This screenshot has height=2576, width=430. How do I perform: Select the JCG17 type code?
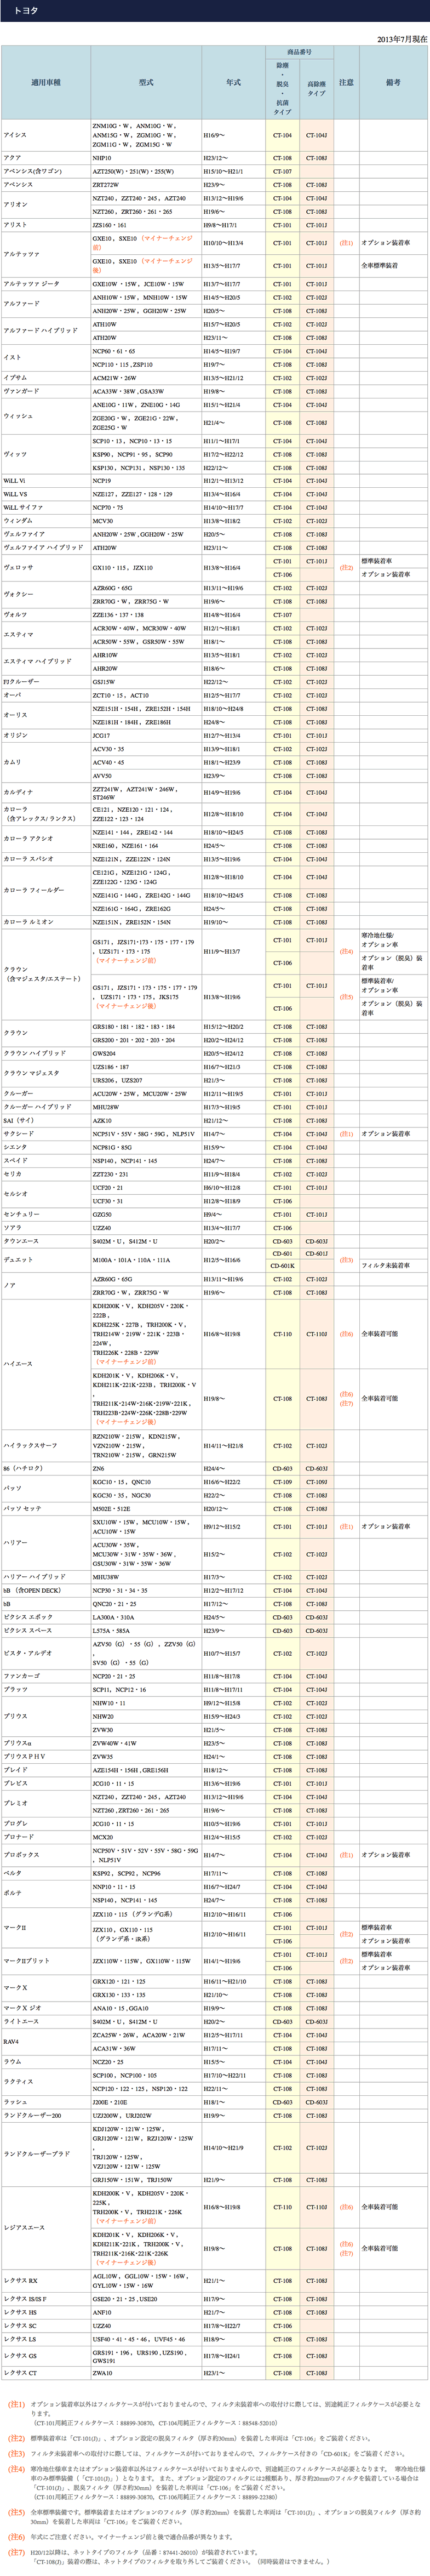tap(102, 735)
